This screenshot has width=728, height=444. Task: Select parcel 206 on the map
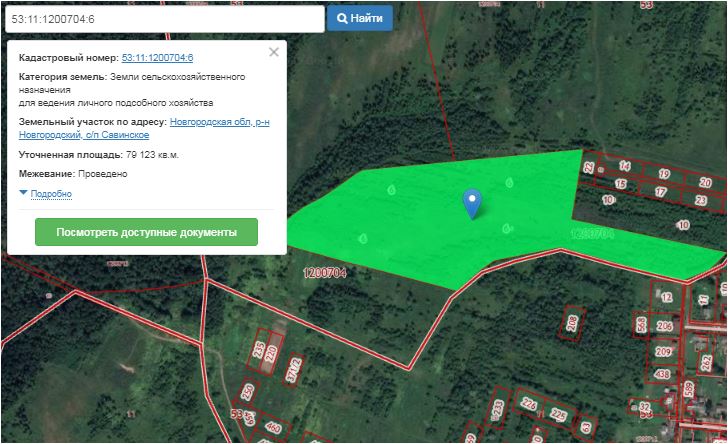[x=664, y=326]
